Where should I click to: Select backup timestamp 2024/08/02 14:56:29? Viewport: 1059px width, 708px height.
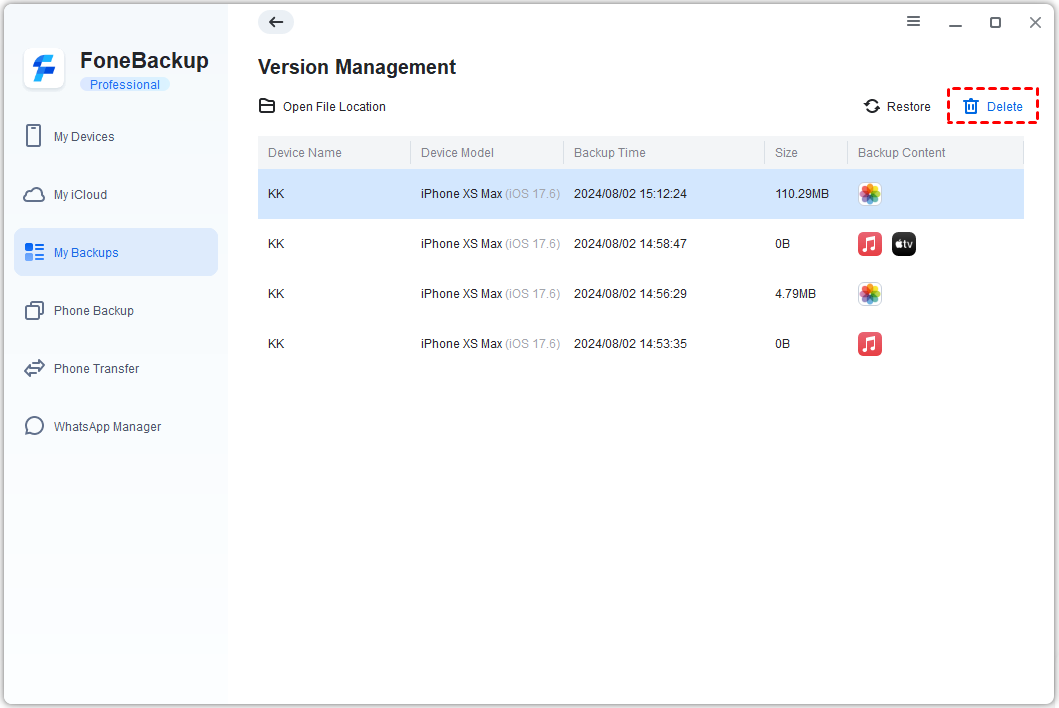[630, 294]
